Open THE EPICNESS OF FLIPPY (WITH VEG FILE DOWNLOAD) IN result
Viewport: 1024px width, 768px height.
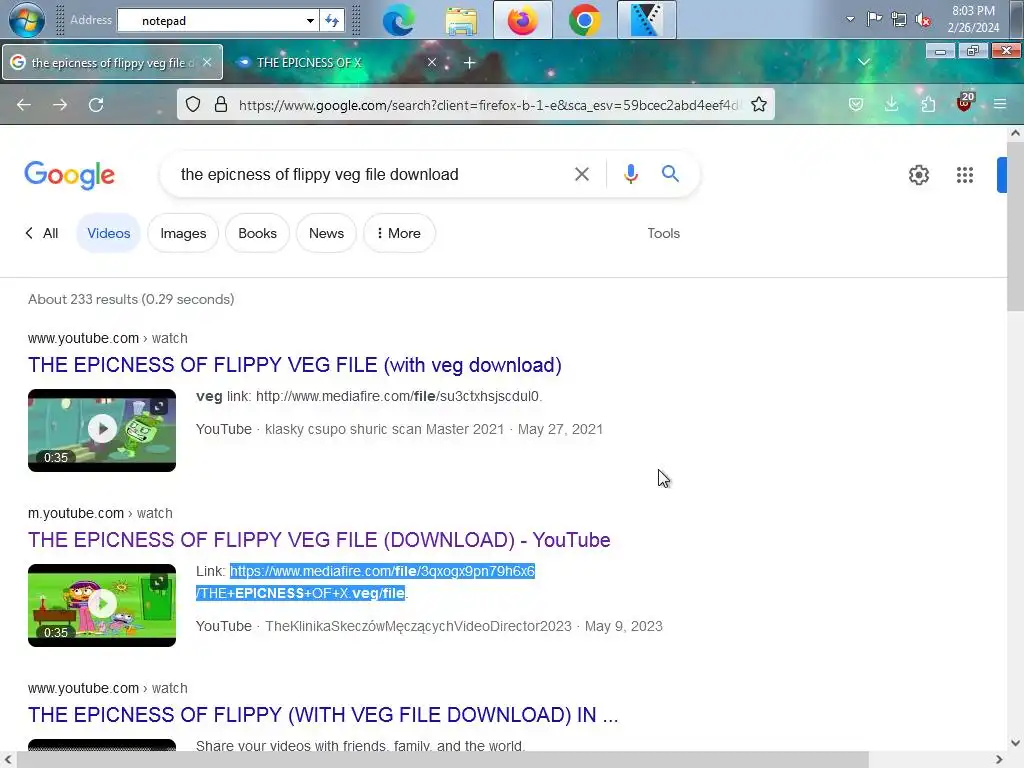pos(323,715)
